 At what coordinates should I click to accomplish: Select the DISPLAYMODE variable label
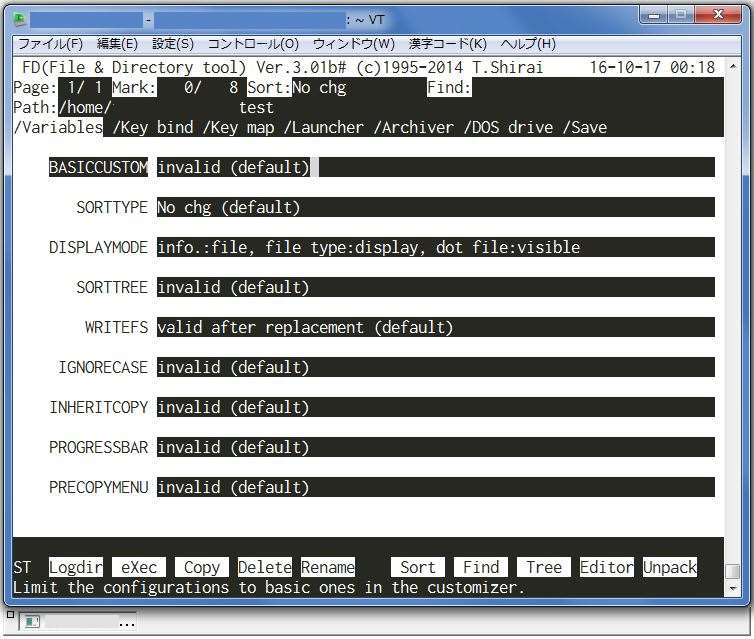click(x=98, y=247)
